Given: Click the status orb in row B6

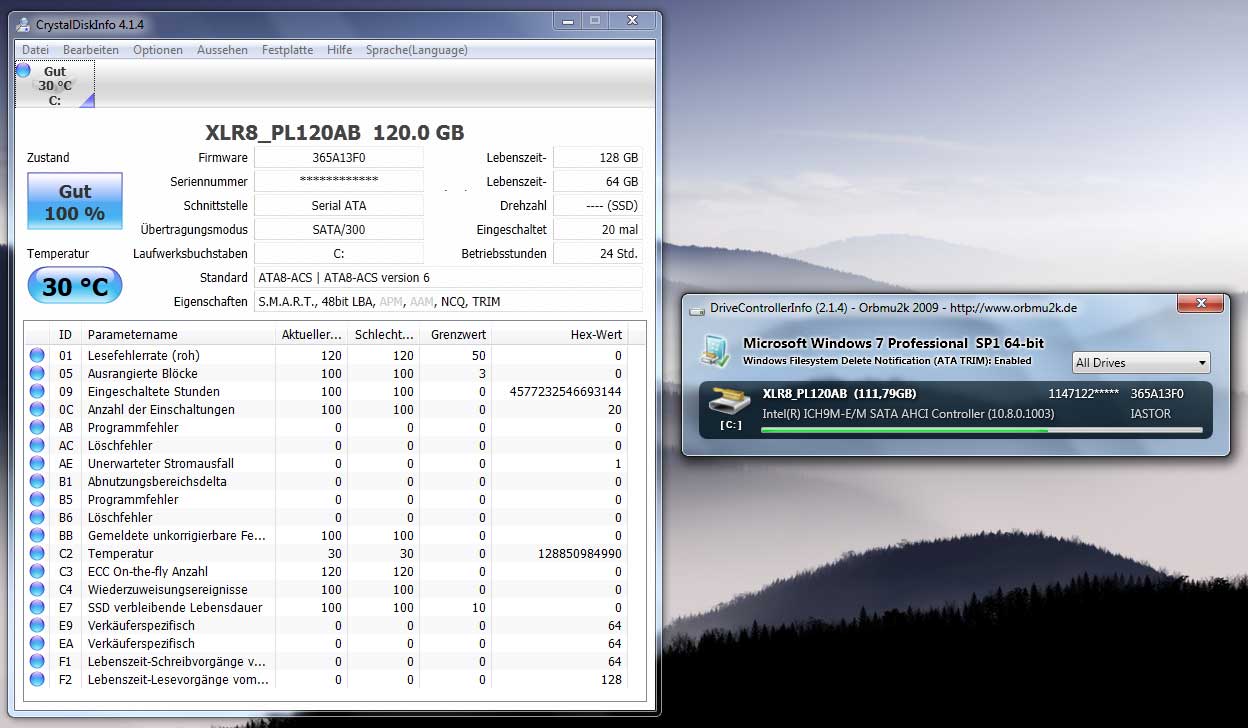Looking at the screenshot, I should (x=37, y=517).
